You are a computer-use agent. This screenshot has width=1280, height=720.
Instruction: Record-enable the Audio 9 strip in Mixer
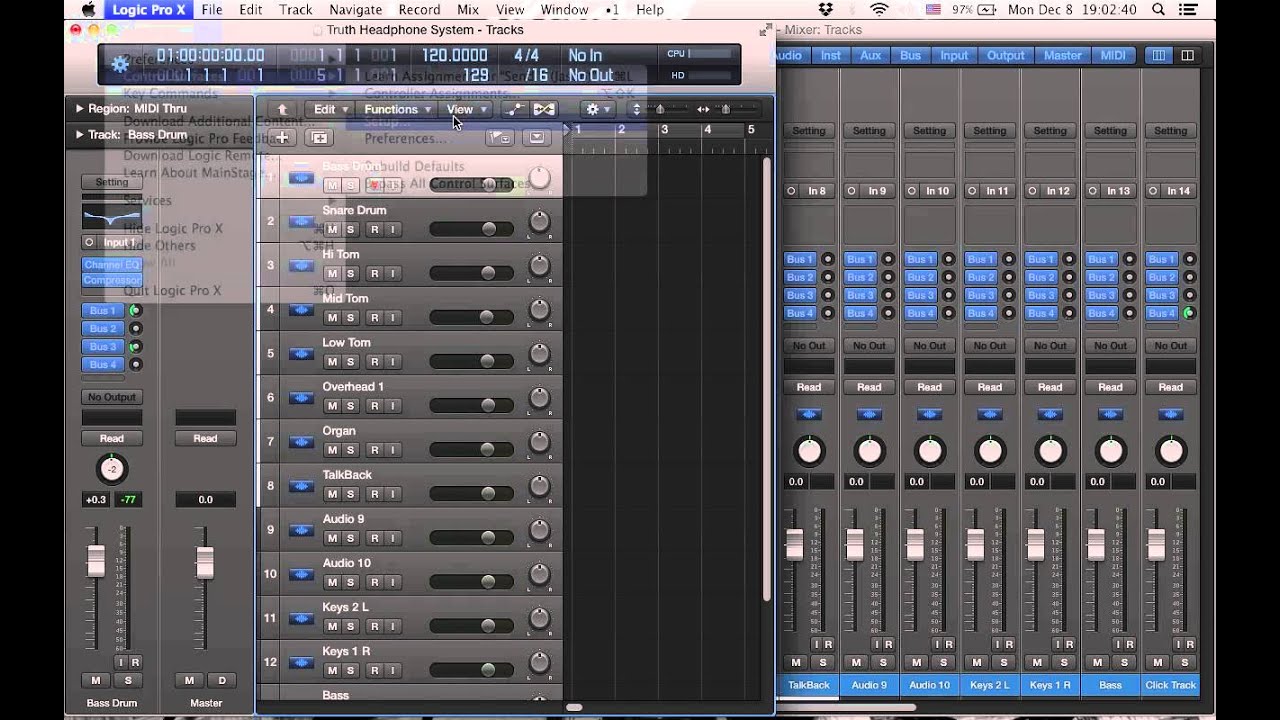point(889,644)
